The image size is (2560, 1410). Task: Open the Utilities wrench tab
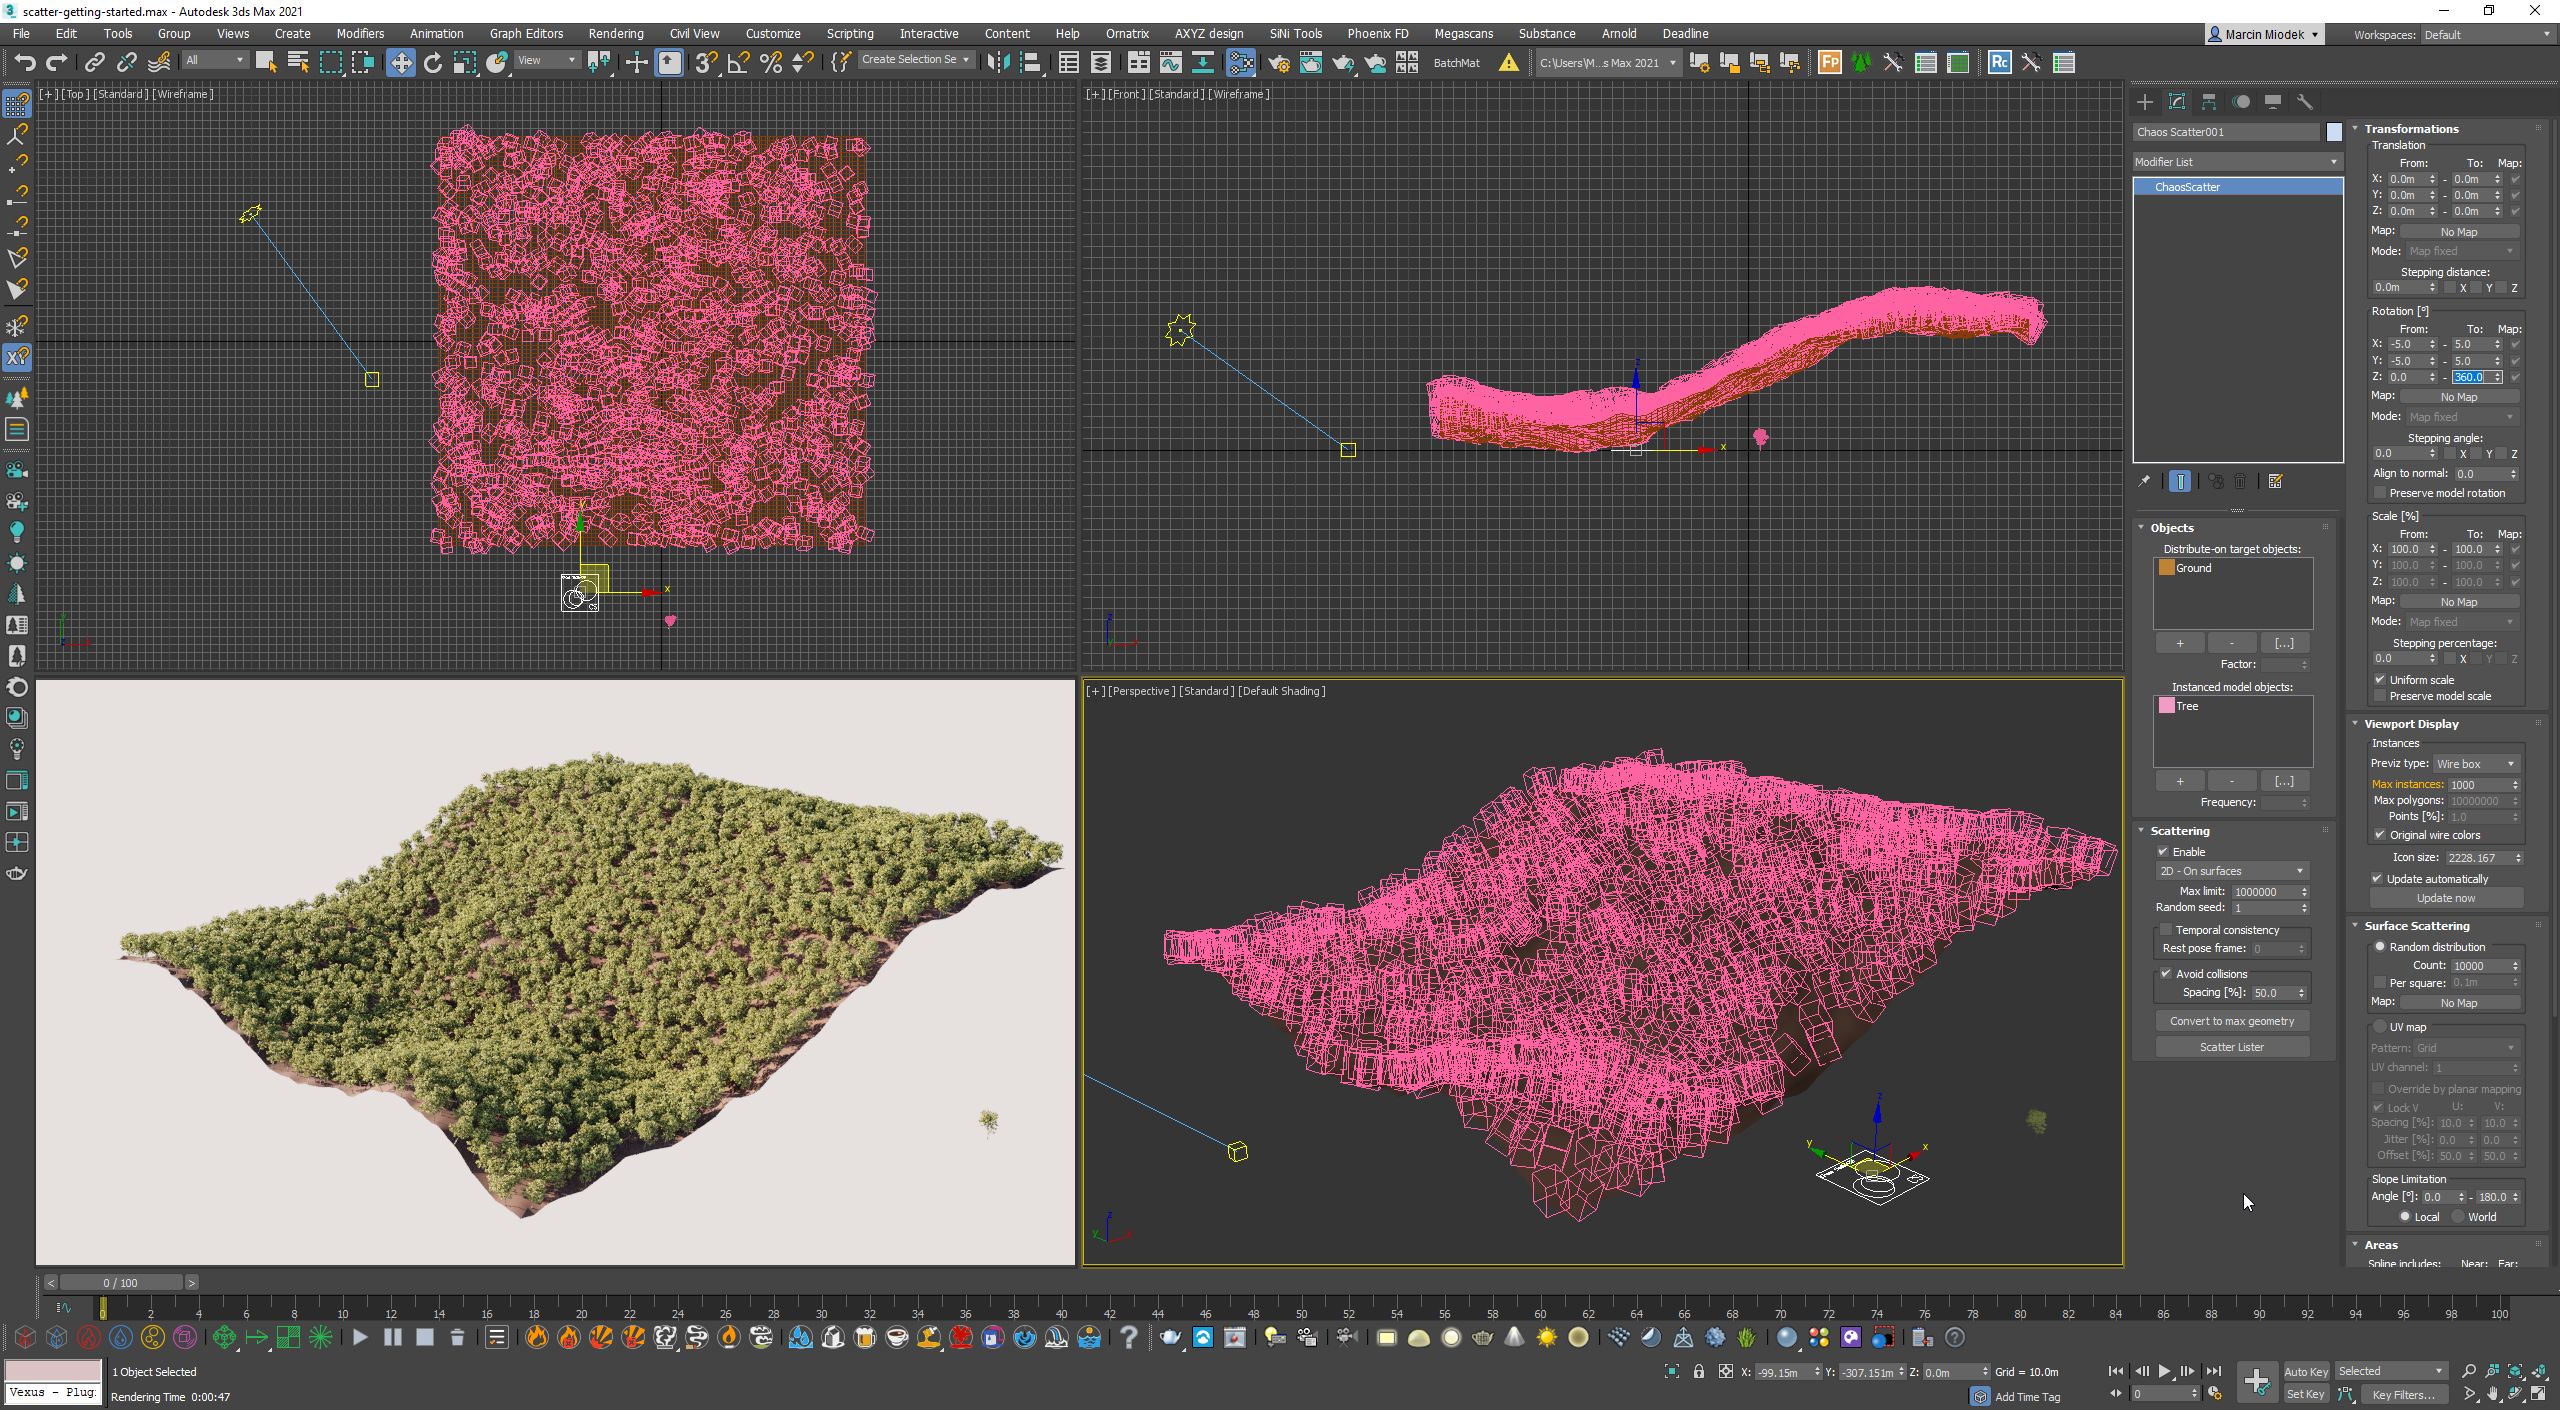point(2305,102)
